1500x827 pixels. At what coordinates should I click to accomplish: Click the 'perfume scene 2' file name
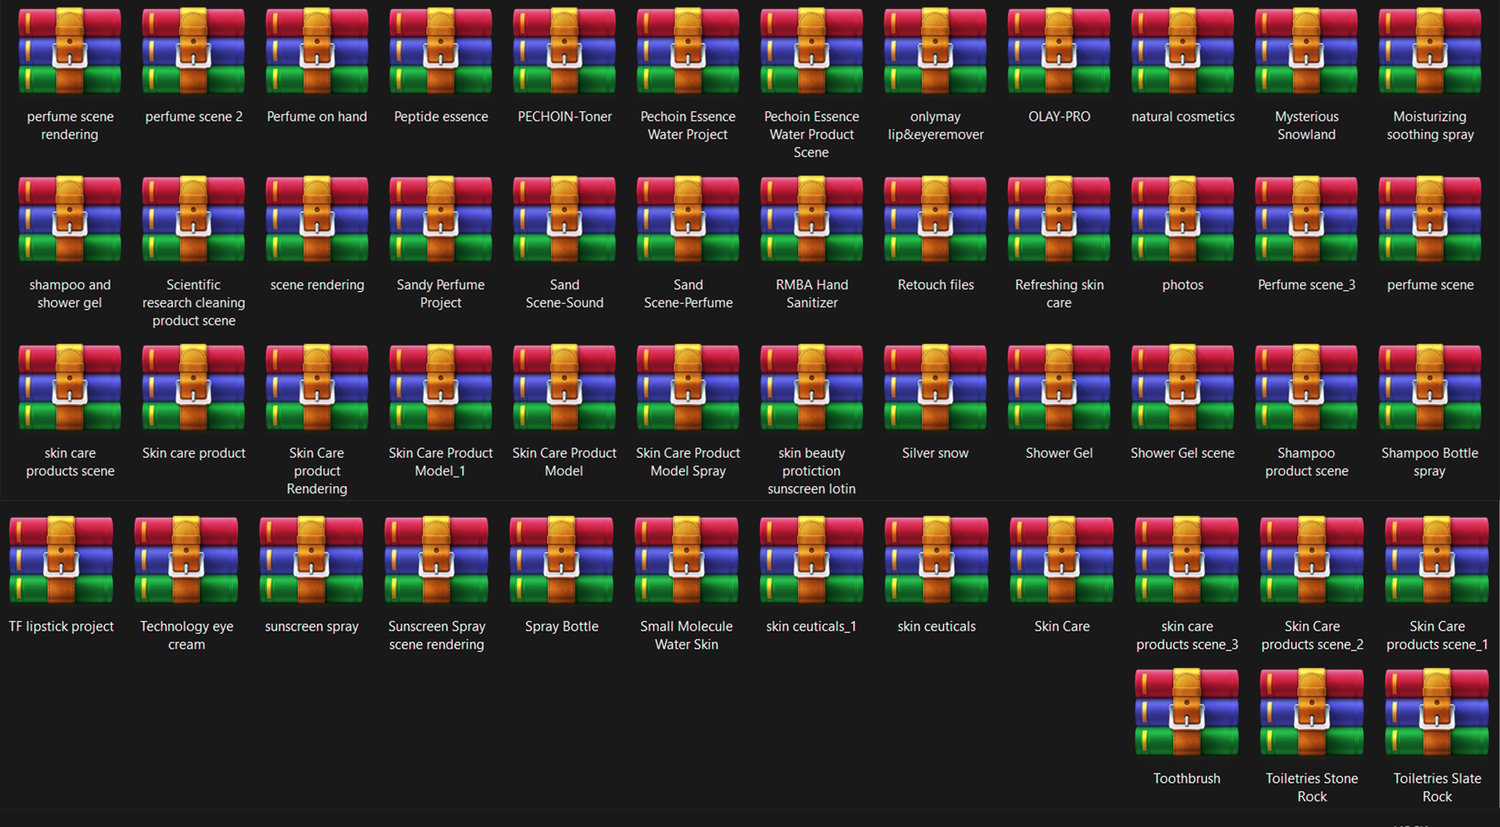pos(194,117)
